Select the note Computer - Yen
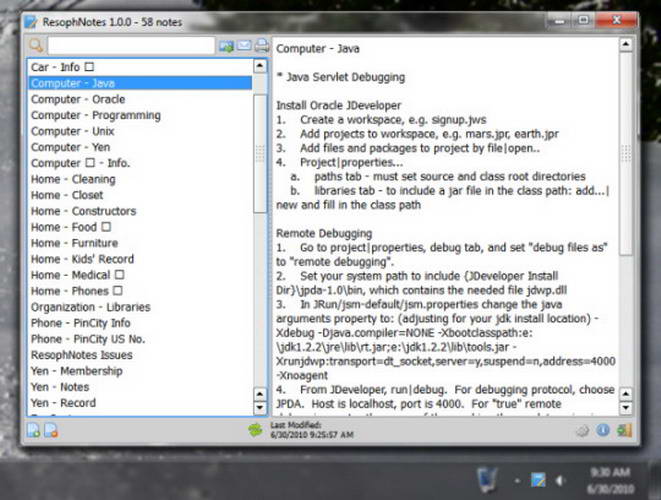Screen dimensions: 661x500 (140, 147)
